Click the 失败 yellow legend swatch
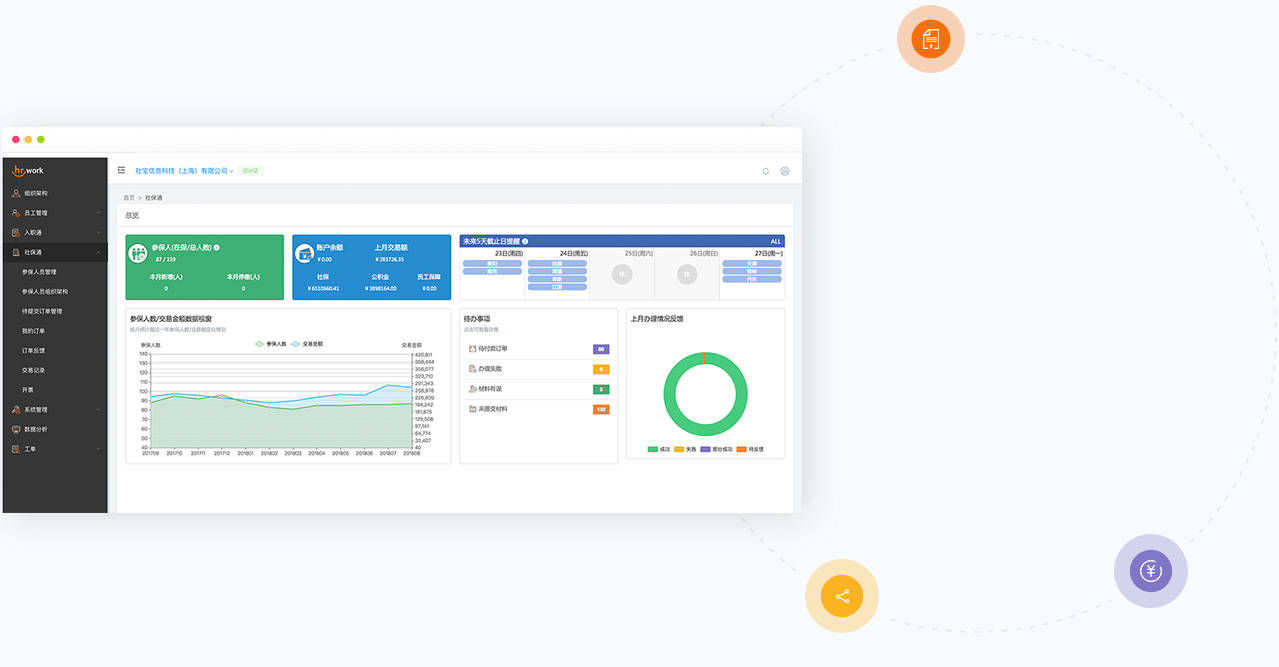 click(679, 450)
